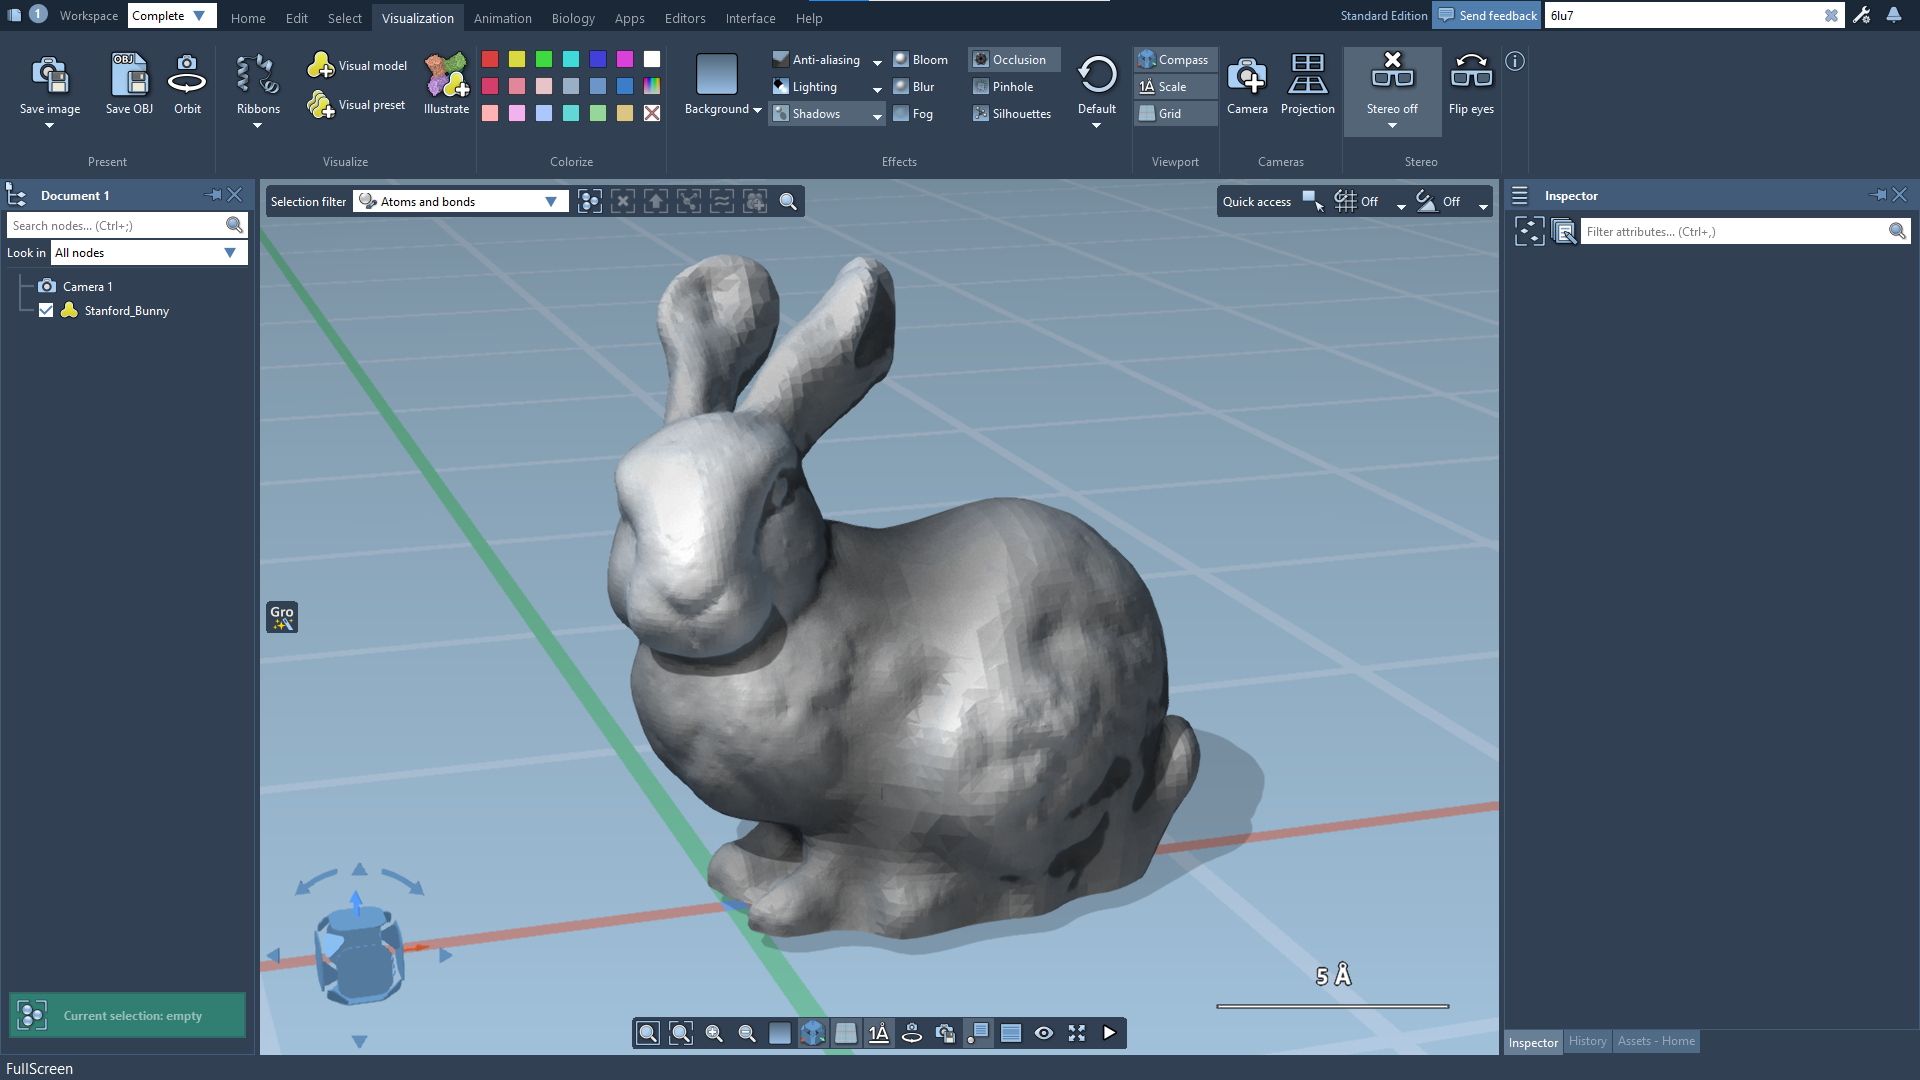
Task: Pick the red color swatch in Colorize
Action: point(490,59)
